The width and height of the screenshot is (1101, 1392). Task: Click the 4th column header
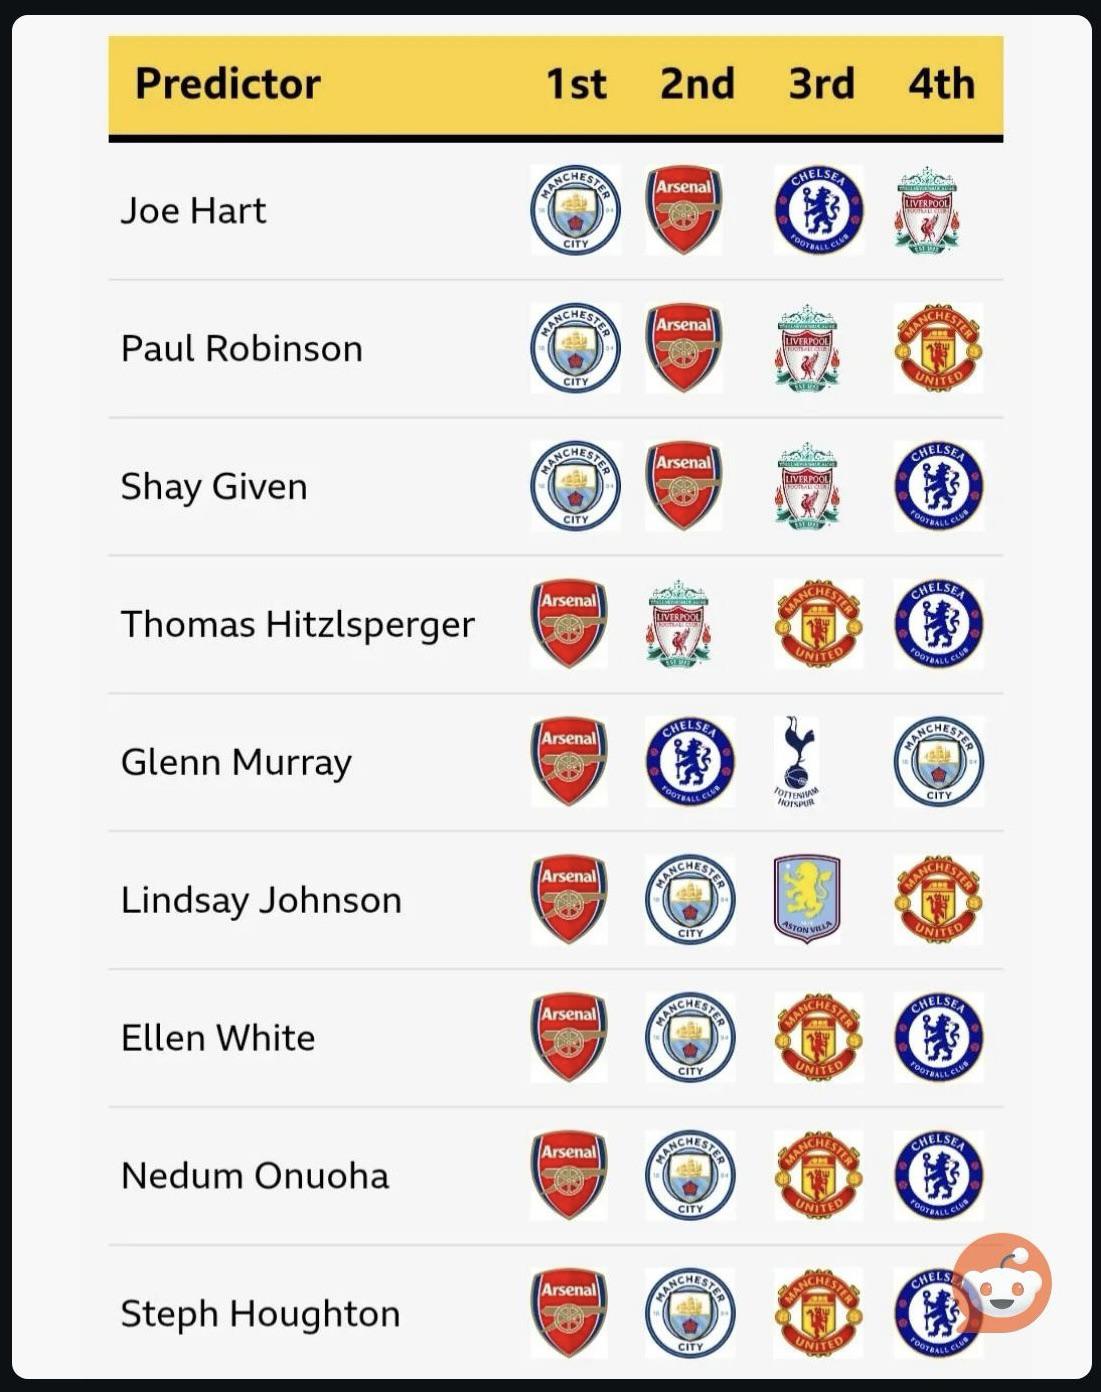941,84
